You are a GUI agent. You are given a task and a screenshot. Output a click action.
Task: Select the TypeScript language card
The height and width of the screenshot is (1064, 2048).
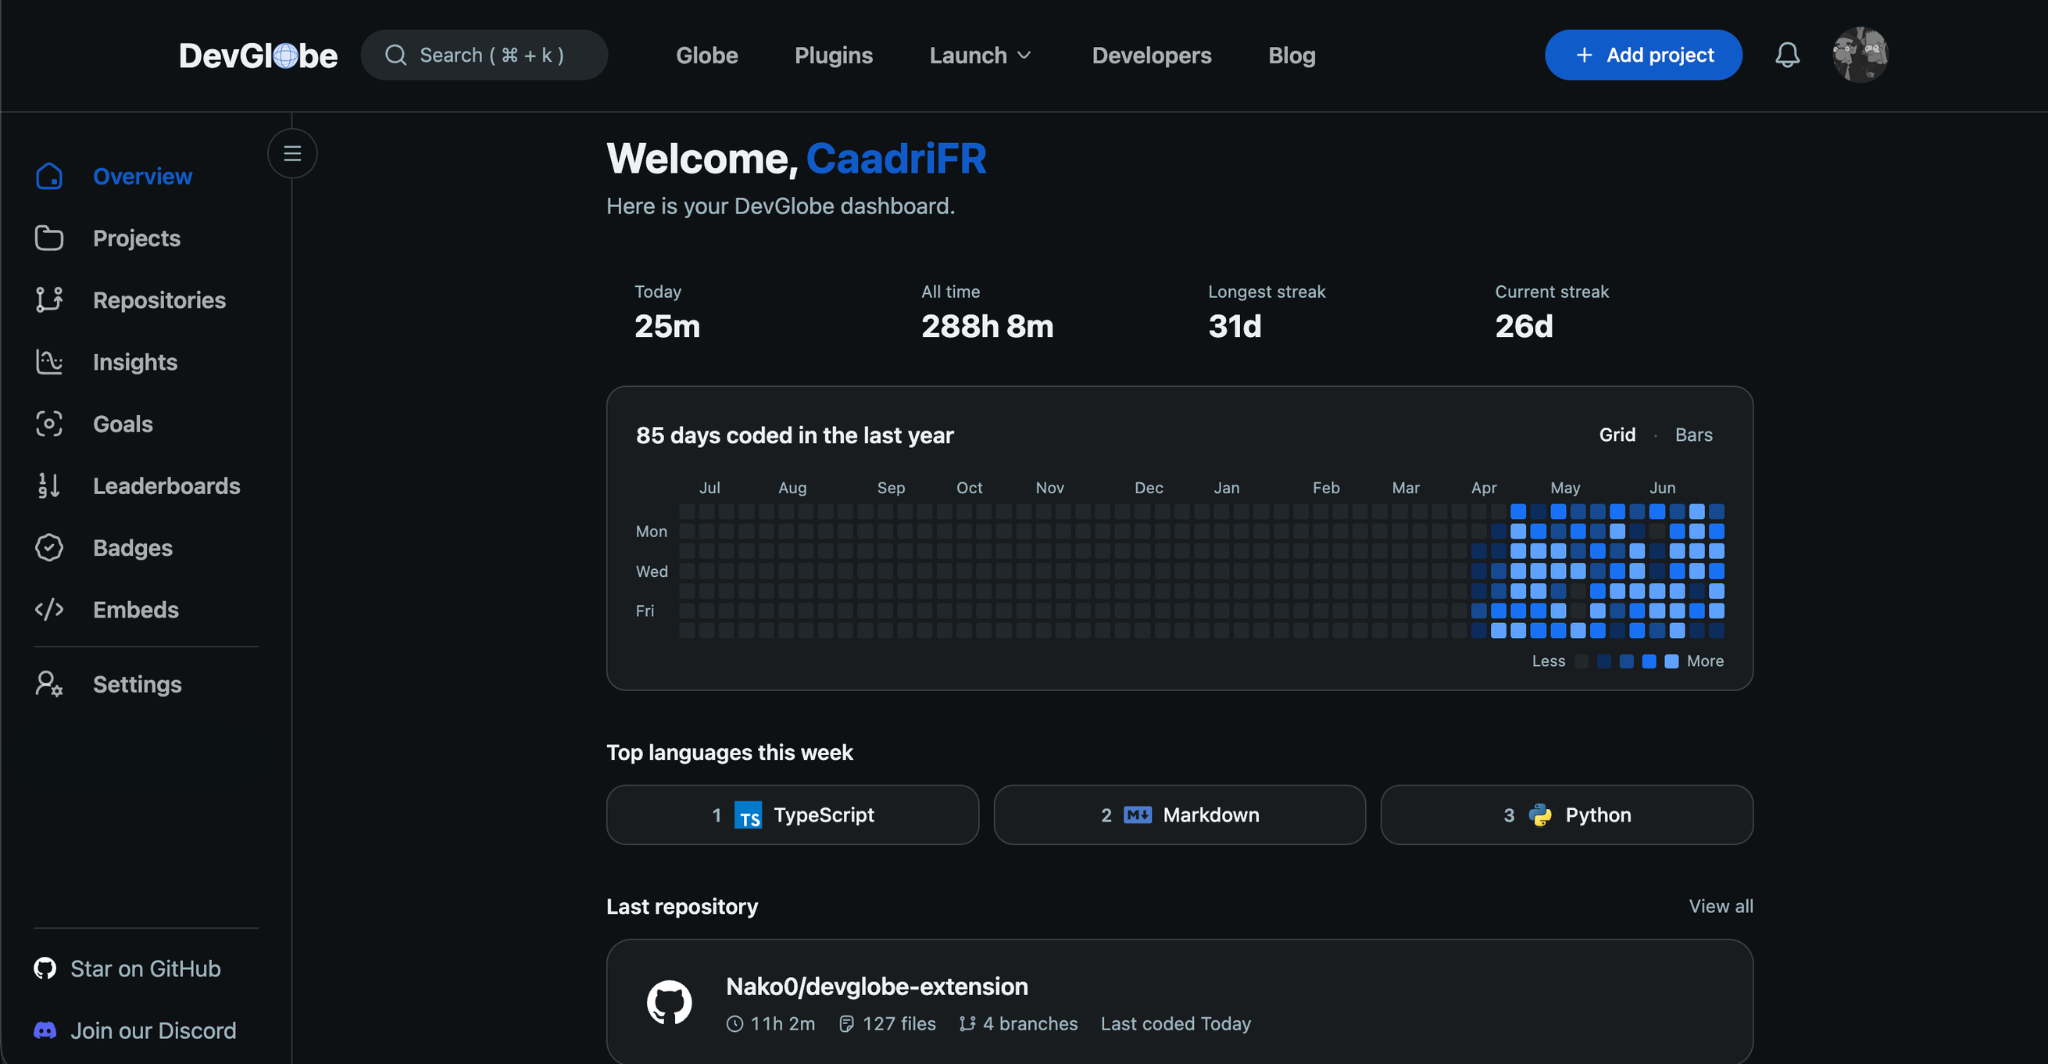792,815
